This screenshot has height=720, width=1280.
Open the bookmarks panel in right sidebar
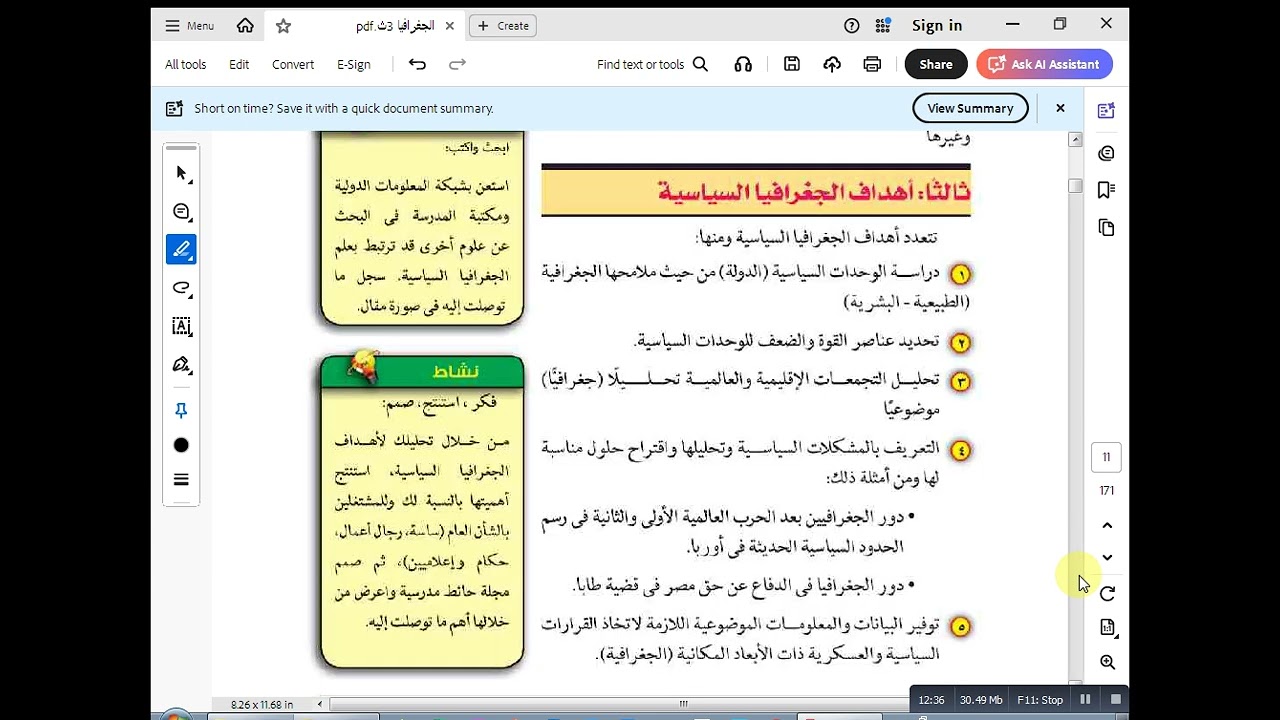(1106, 190)
